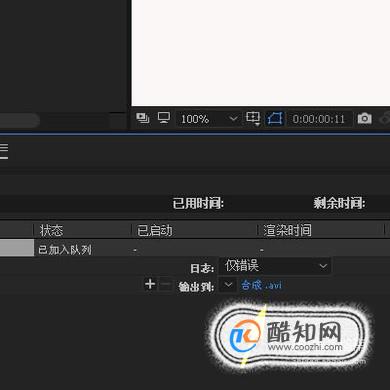Click the partially visible Show Snapshot icon
This screenshot has width=390, height=390.
tap(385, 119)
